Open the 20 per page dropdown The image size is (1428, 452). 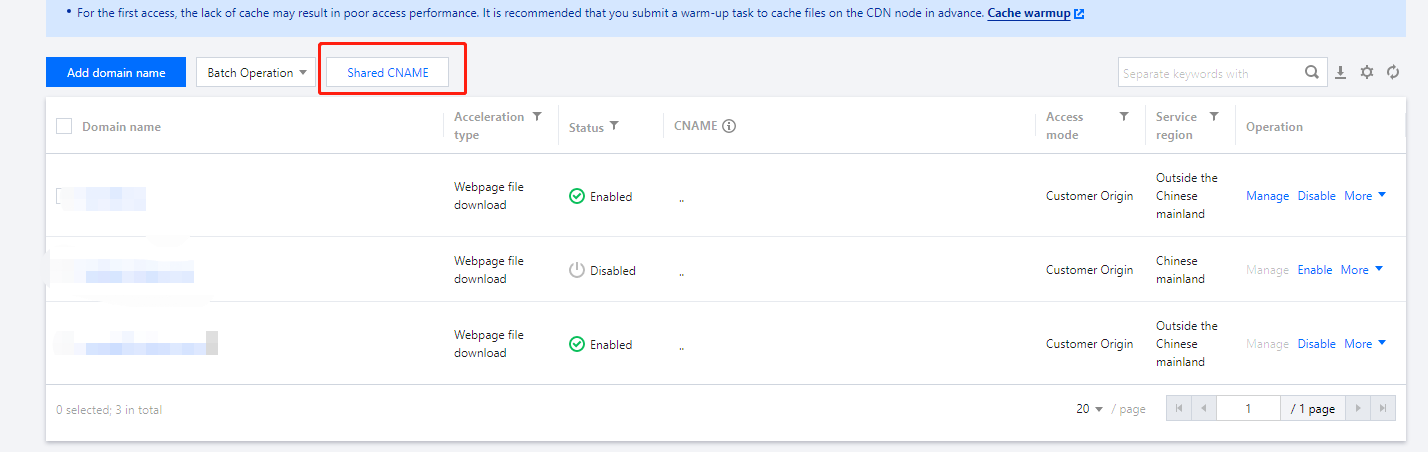(x=1089, y=409)
